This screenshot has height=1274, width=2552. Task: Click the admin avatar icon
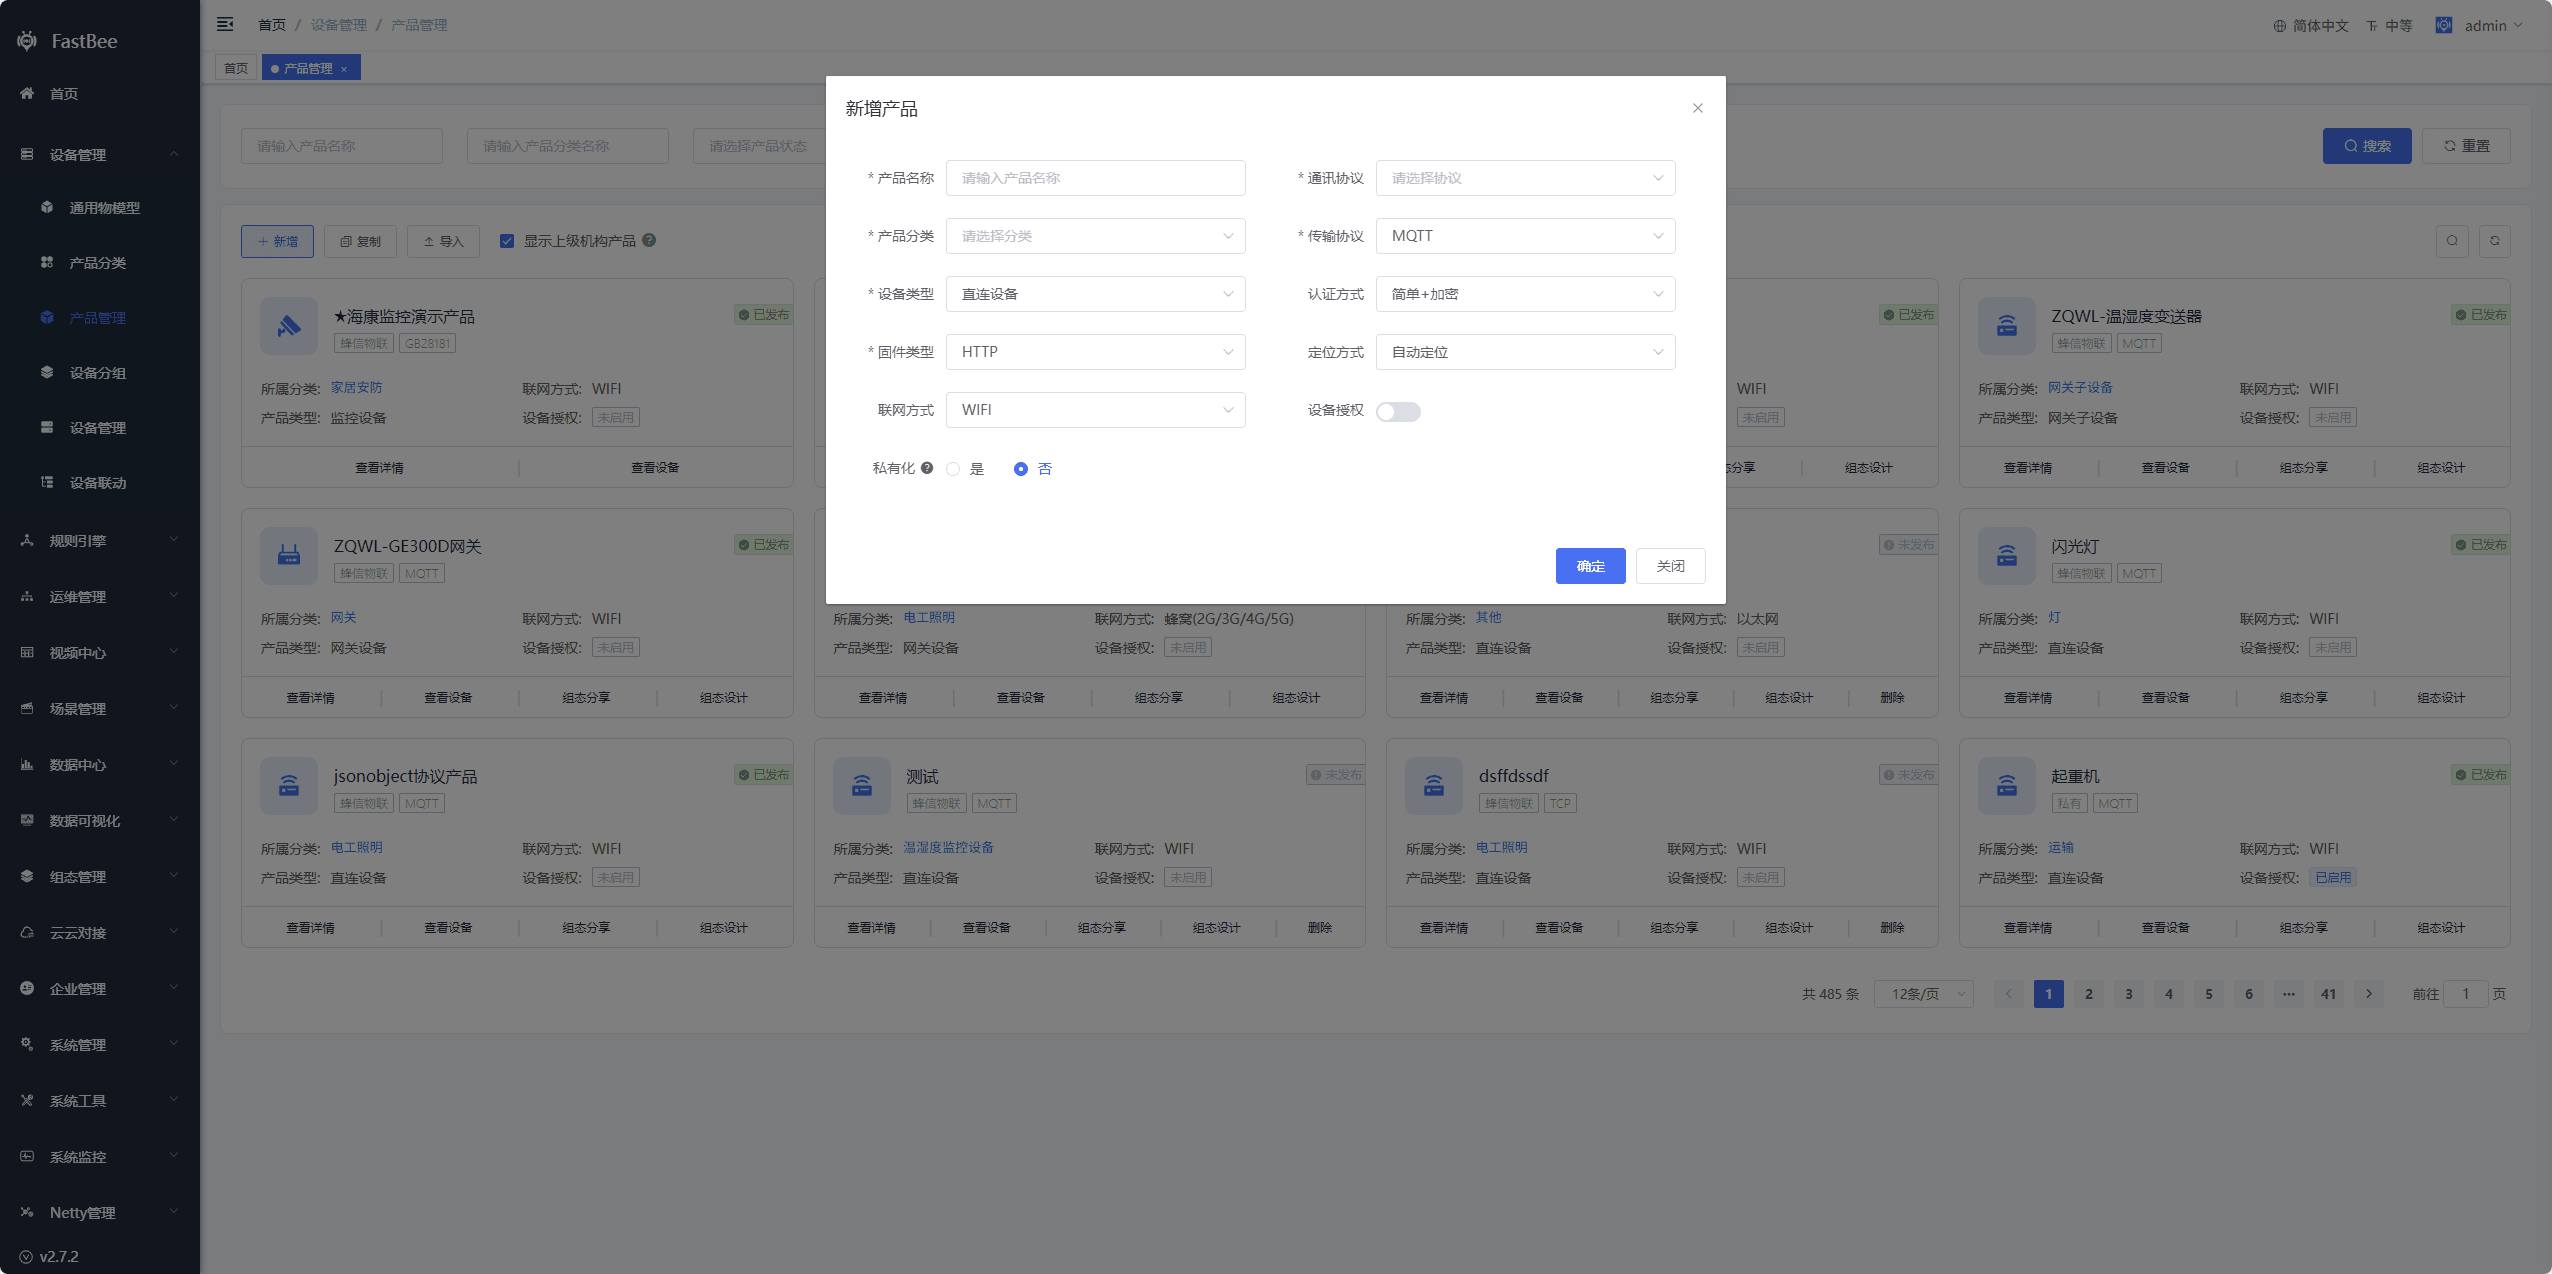click(x=2444, y=25)
